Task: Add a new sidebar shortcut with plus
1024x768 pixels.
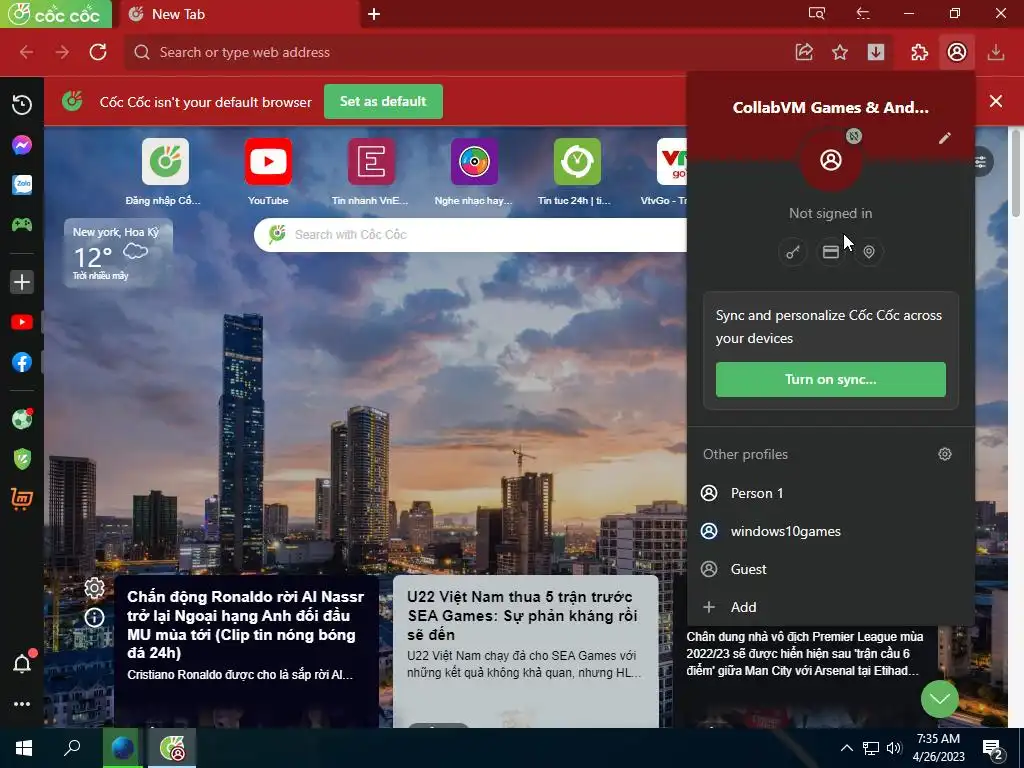Action: coord(22,282)
